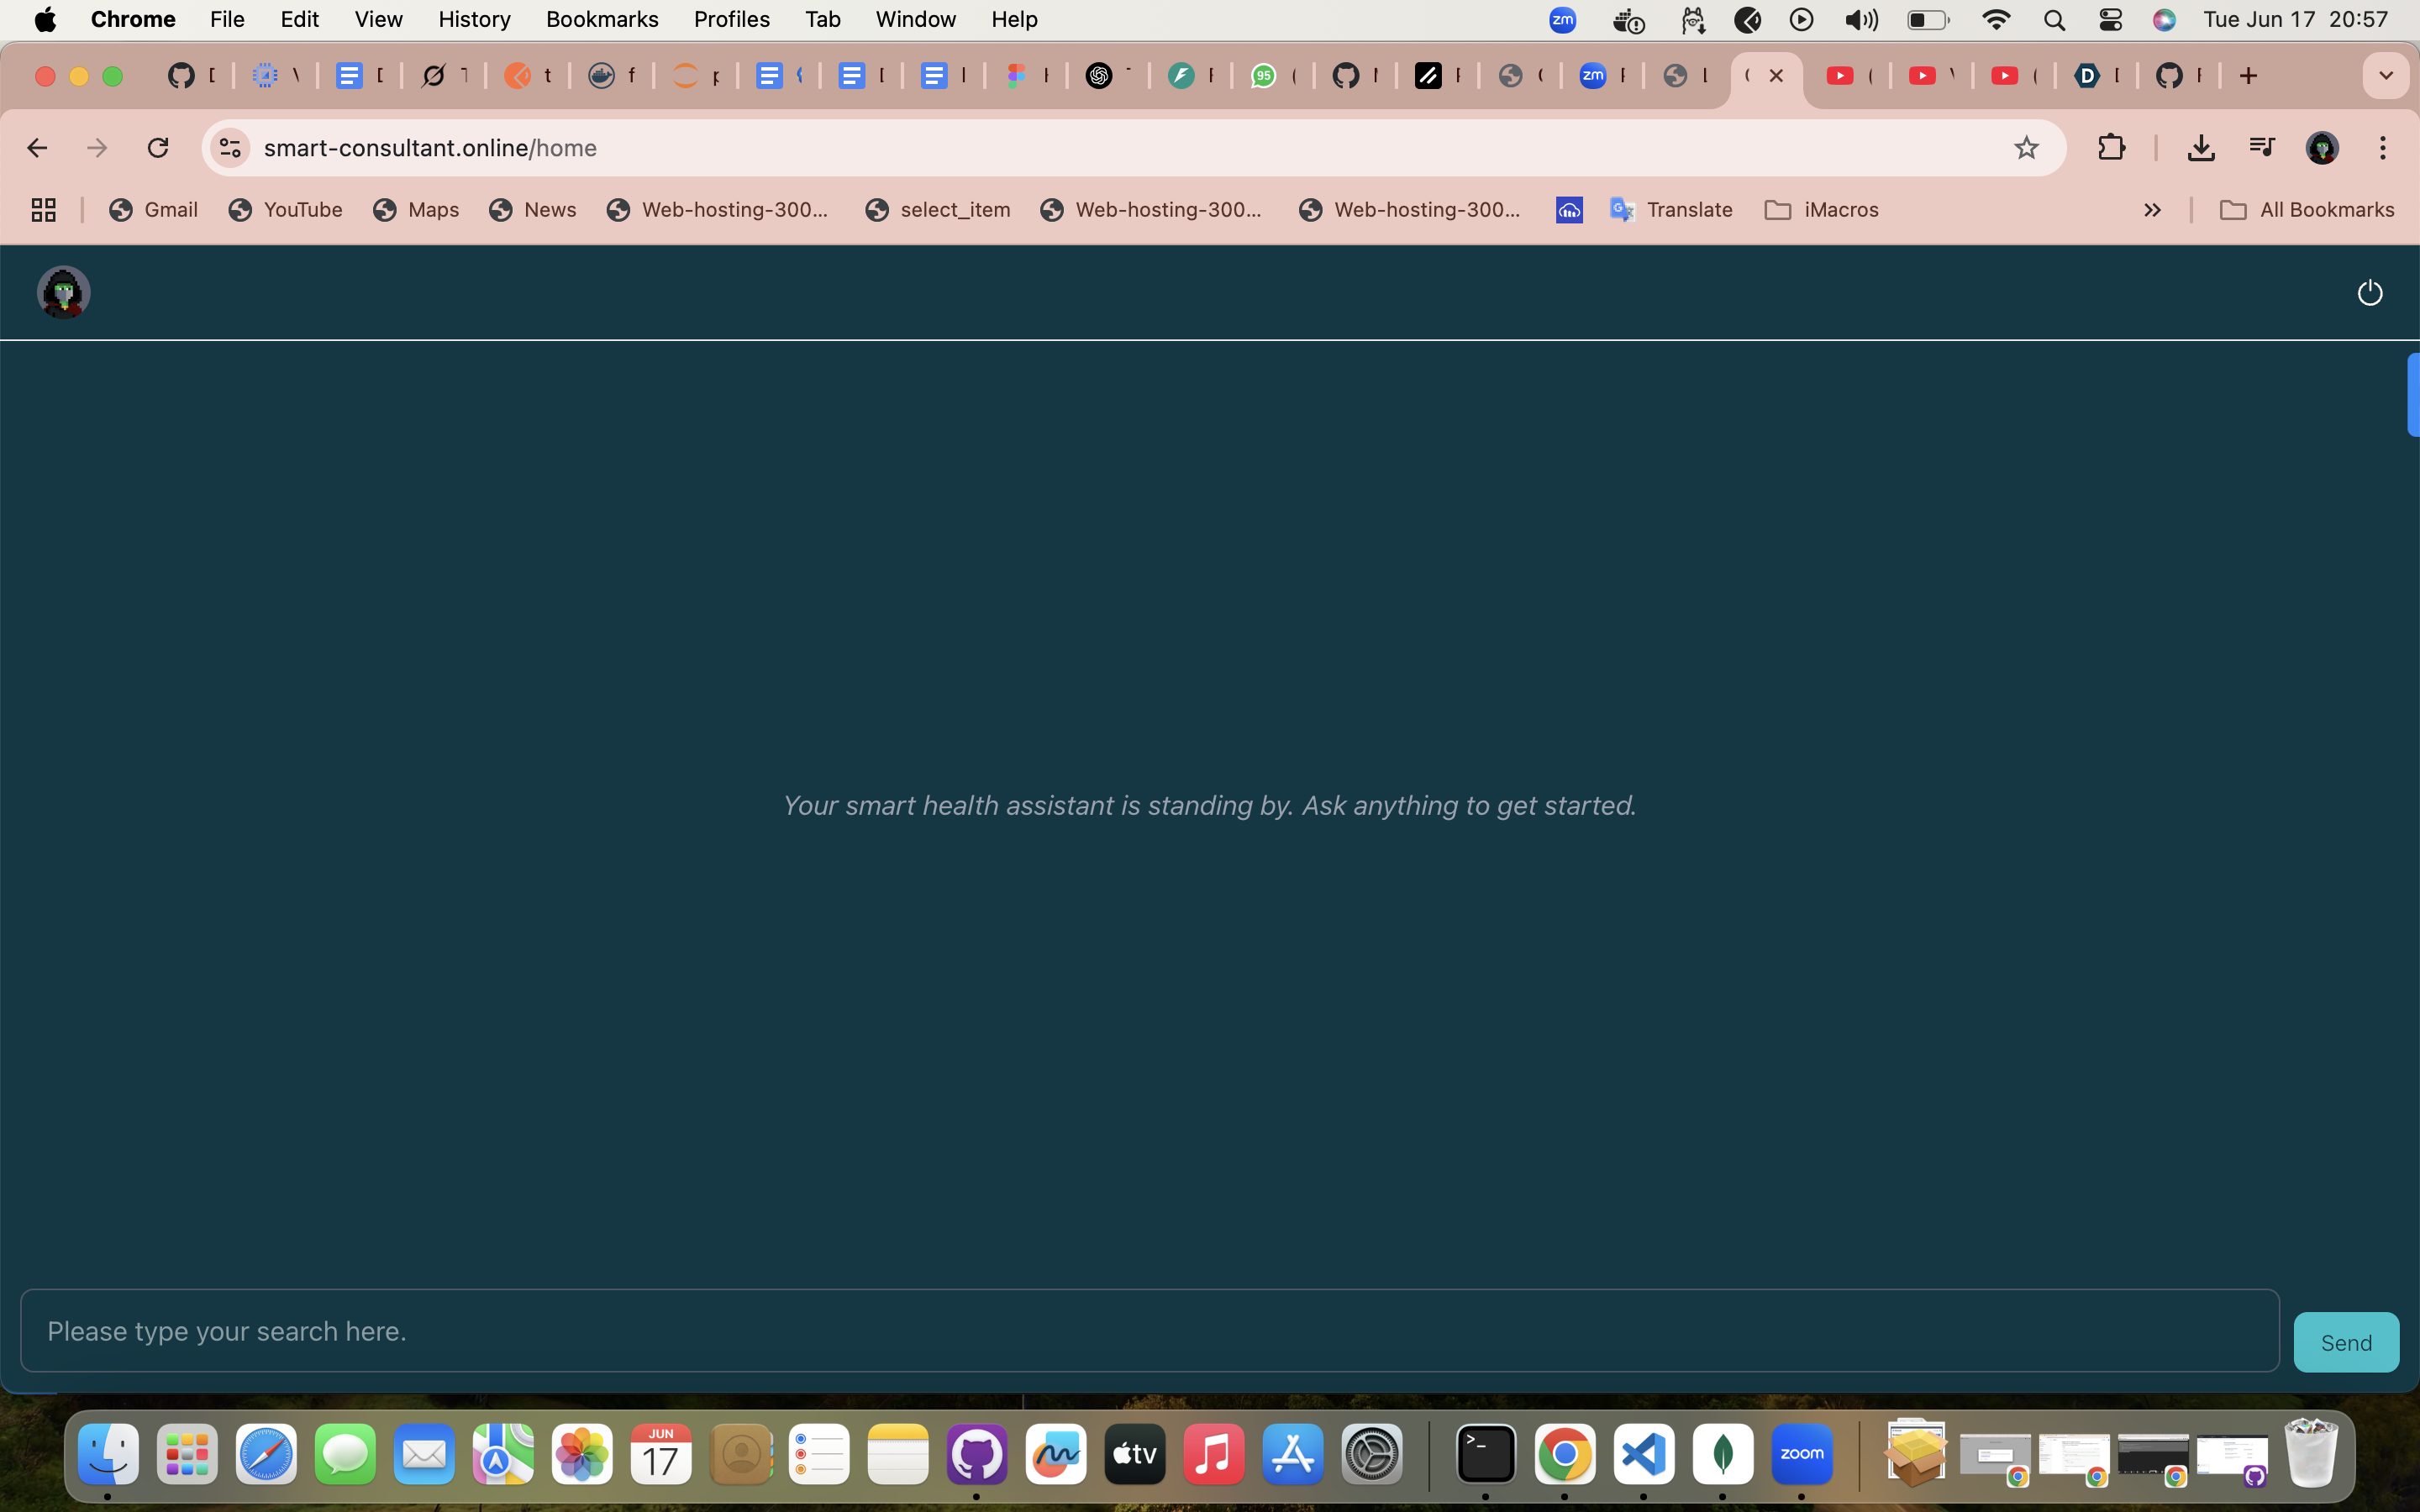Viewport: 2420px width, 1512px height.
Task: Bookmark this page with star icon
Action: tap(2026, 148)
